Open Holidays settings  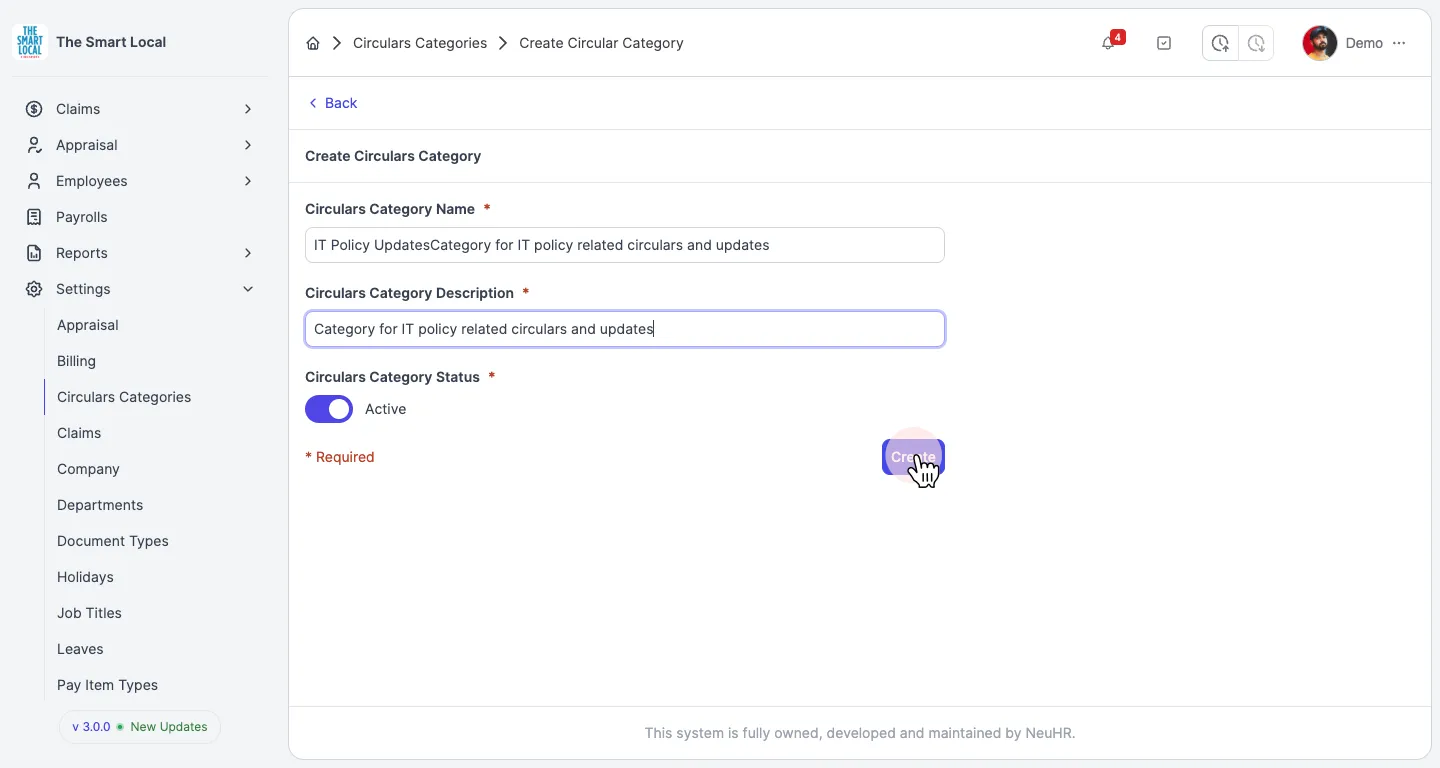pos(85,577)
